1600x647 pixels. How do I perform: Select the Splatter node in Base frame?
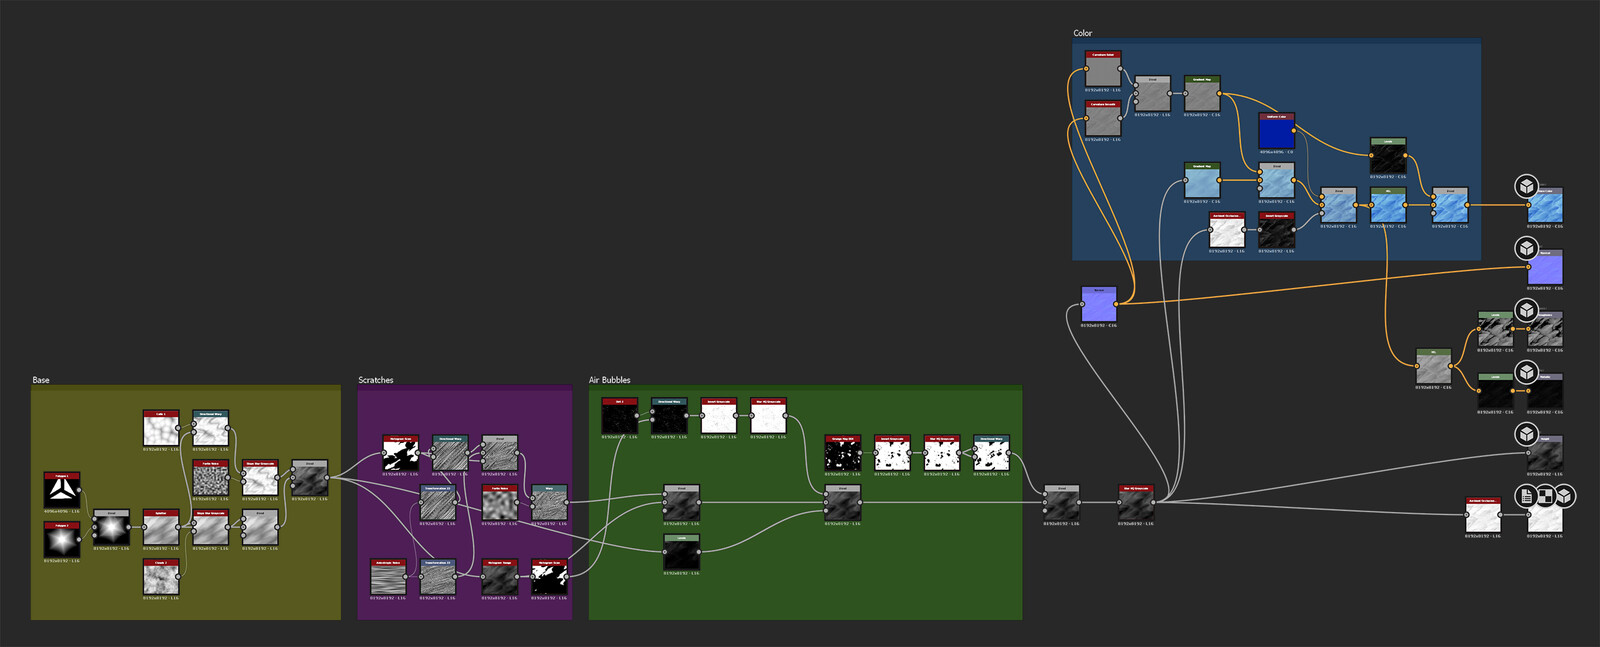click(161, 527)
